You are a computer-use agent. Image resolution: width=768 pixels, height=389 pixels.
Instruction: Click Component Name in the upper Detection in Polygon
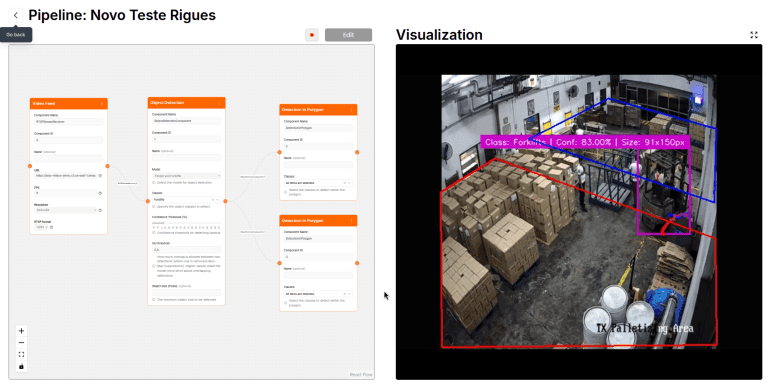click(318, 128)
